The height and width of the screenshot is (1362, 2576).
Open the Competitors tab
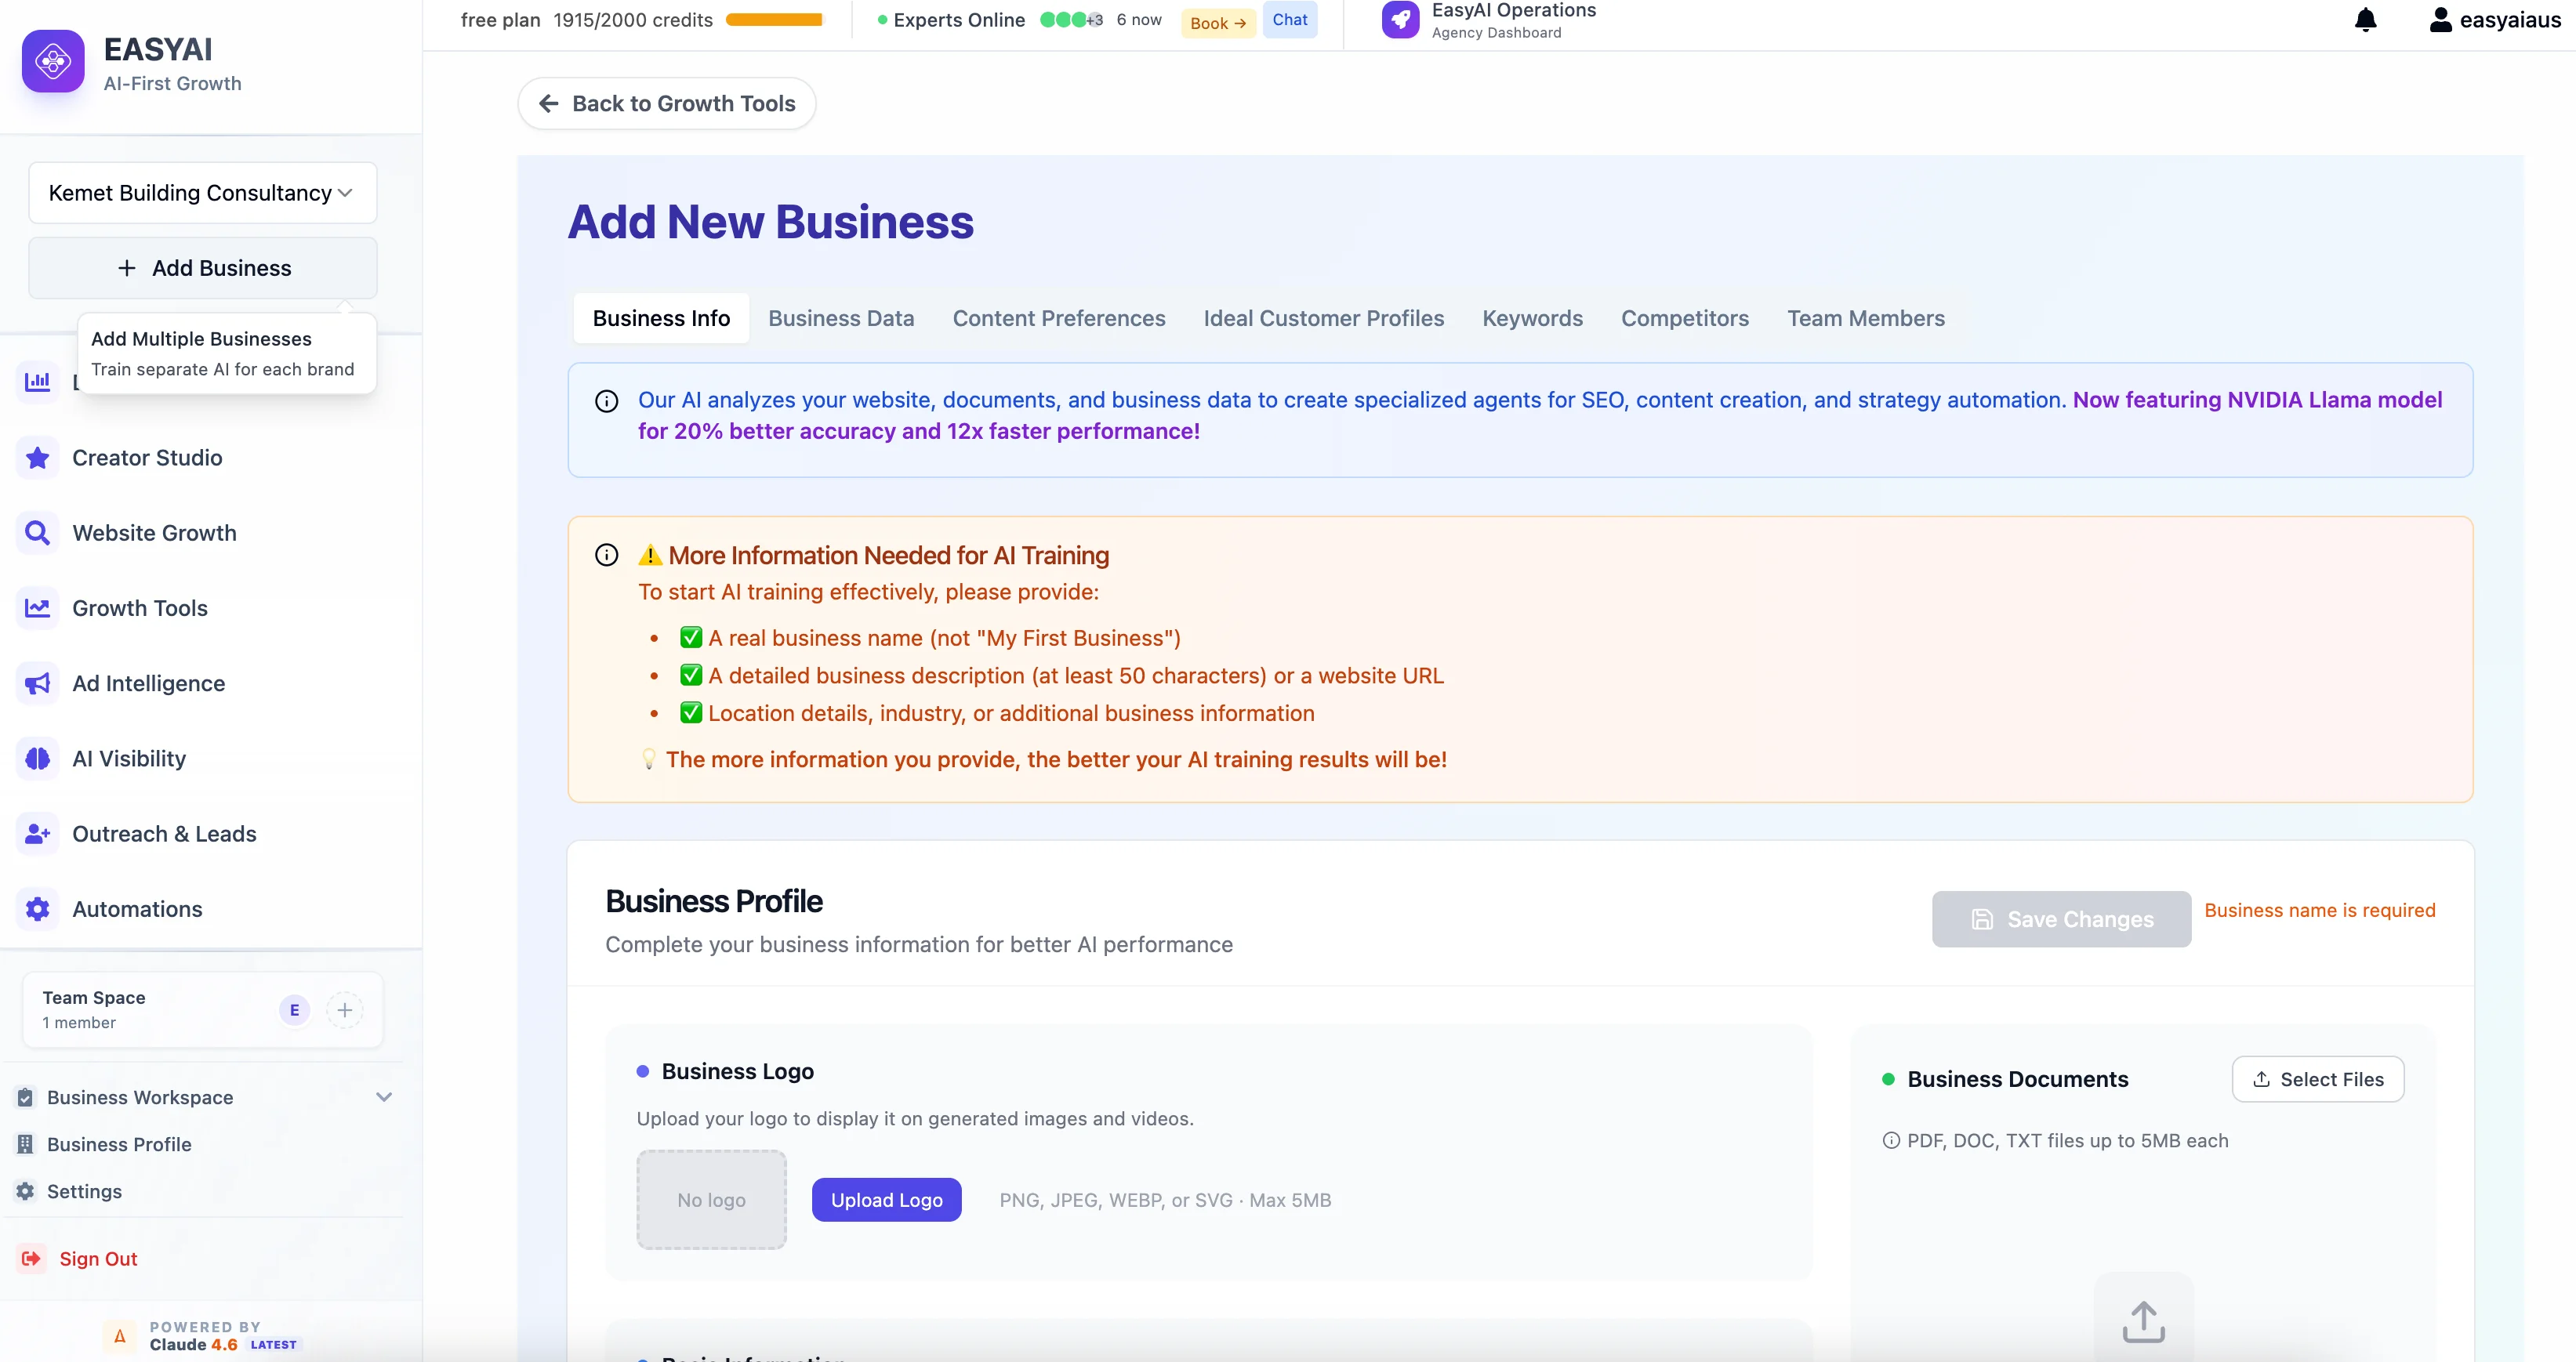pyautogui.click(x=1684, y=318)
